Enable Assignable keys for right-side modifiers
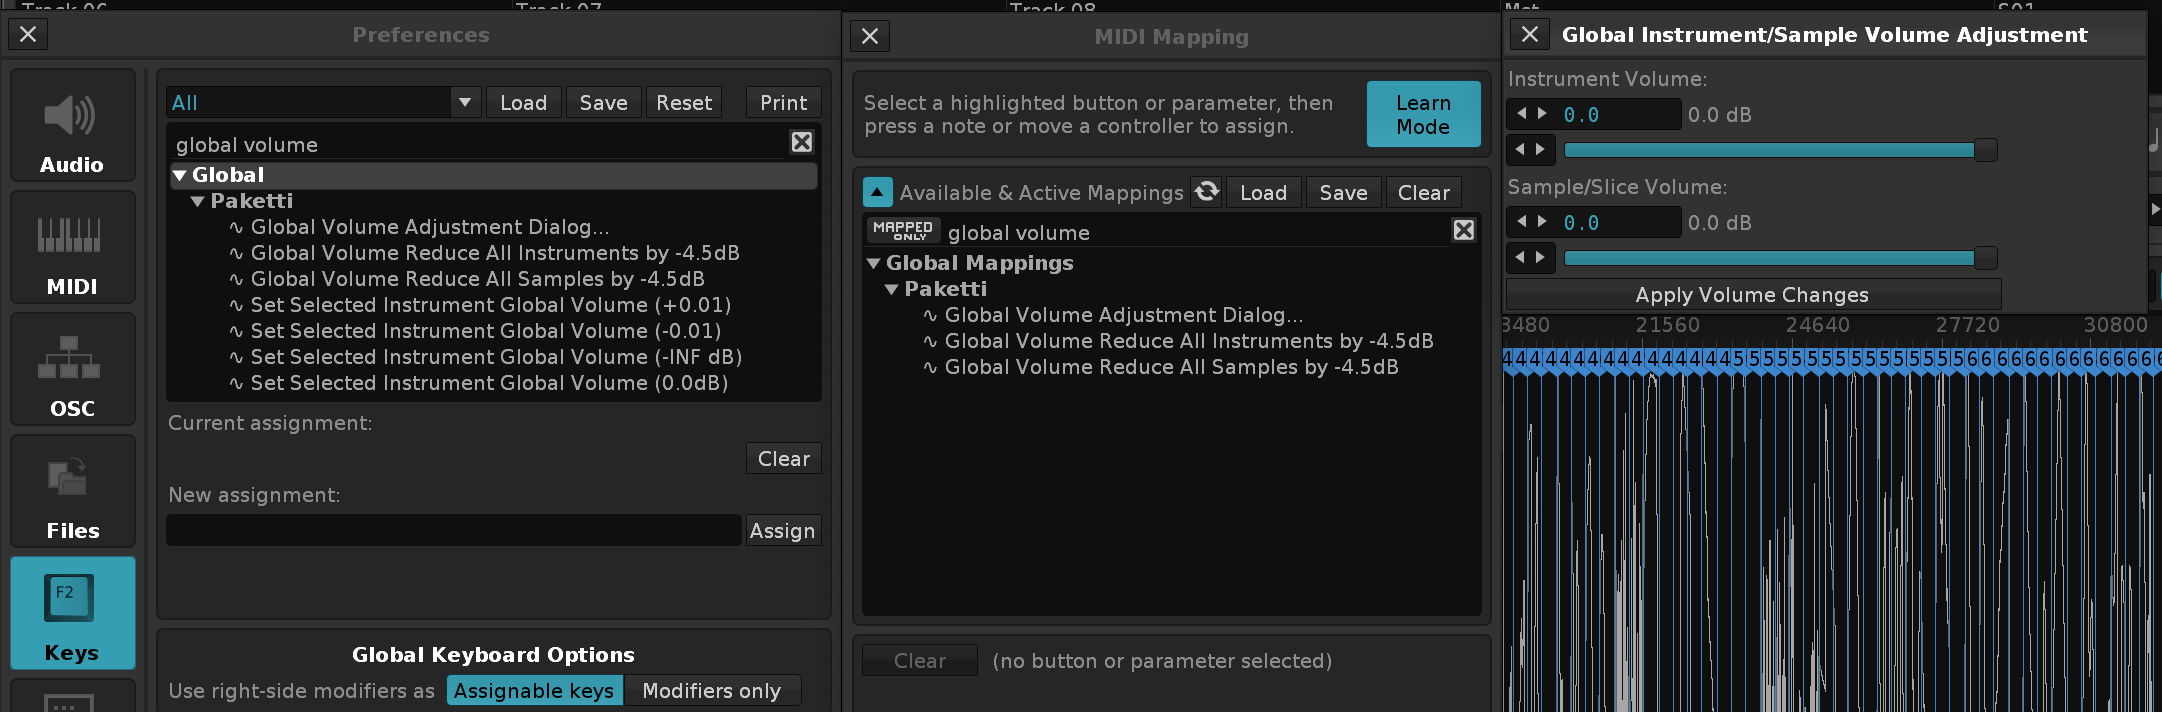2162x712 pixels. tap(534, 691)
